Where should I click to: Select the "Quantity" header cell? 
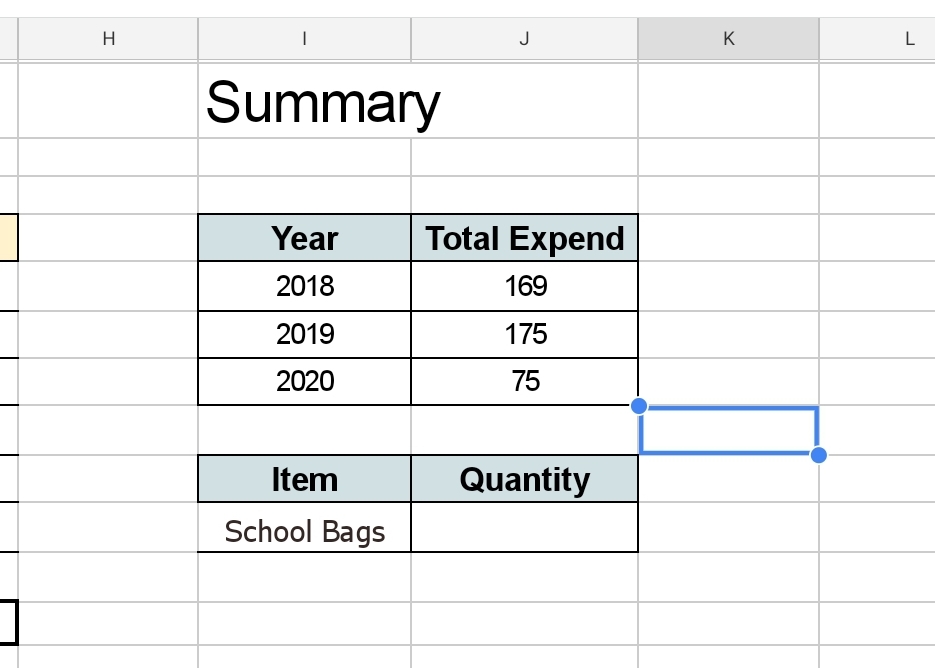point(524,479)
